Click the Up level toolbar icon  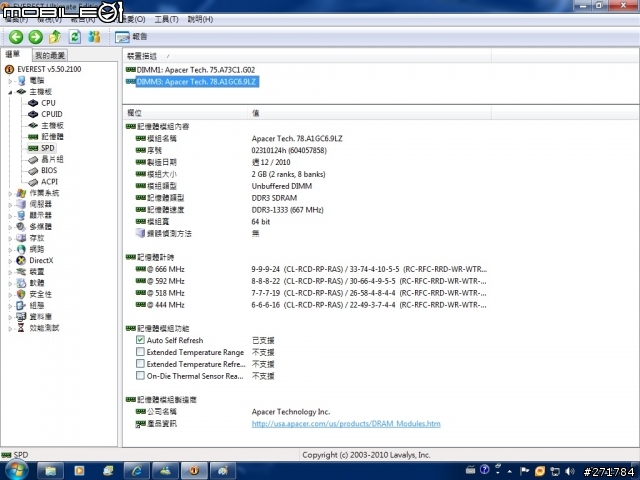[x=55, y=37]
